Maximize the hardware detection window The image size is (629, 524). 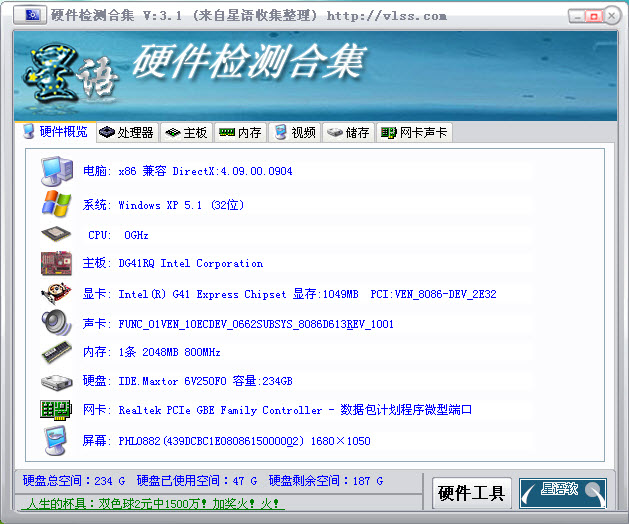pos(593,16)
